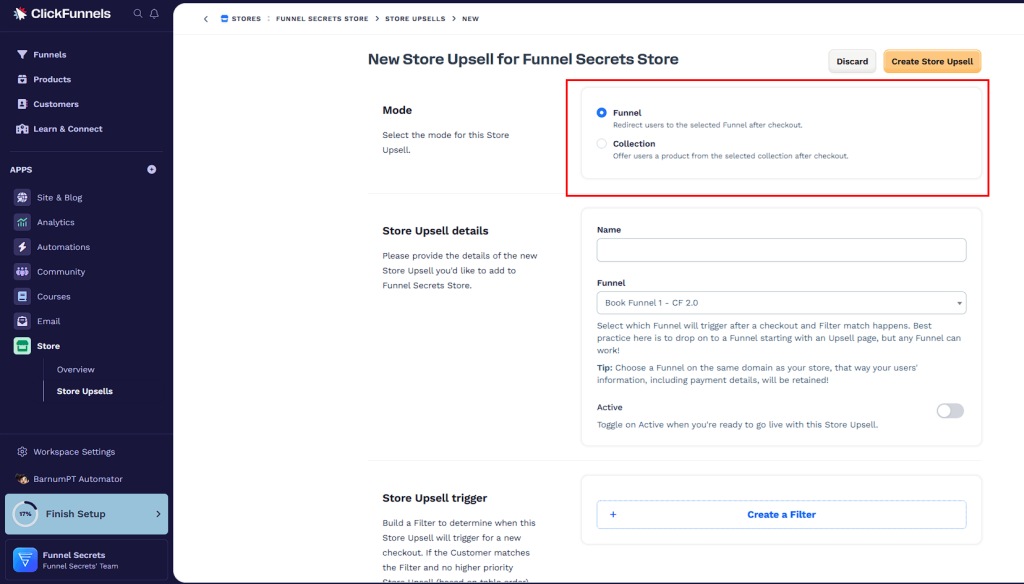Click the Site & Blog icon
Viewport: 1024px width, 584px height.
[22, 197]
